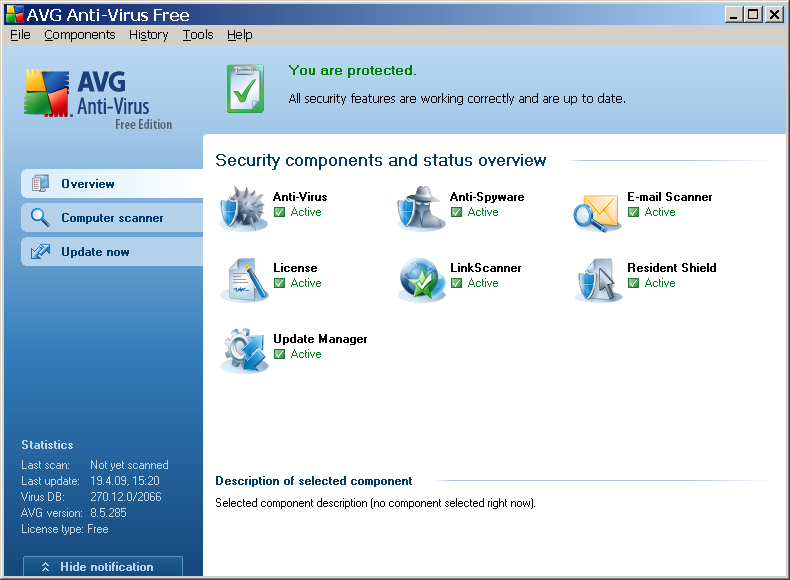Open the File menu

[20, 35]
